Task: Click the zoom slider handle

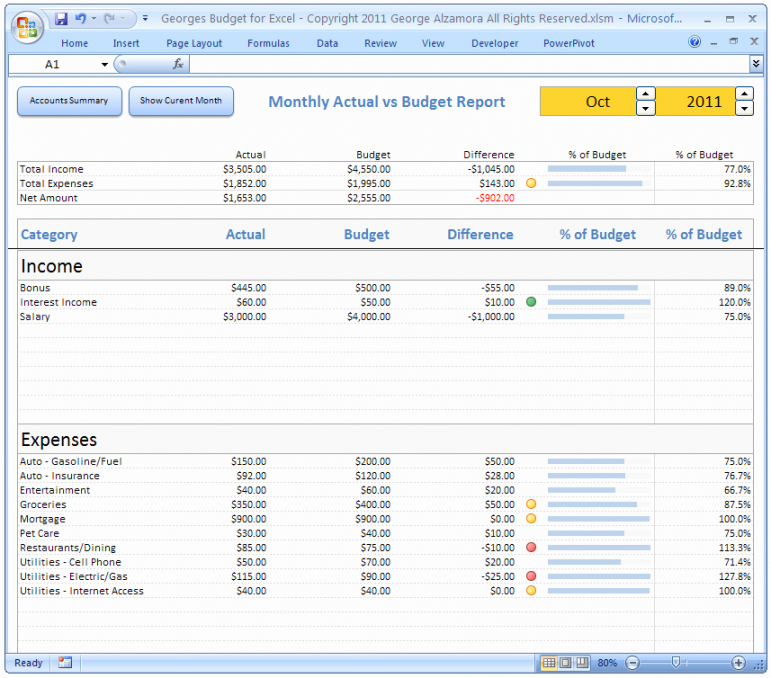Action: tap(677, 663)
